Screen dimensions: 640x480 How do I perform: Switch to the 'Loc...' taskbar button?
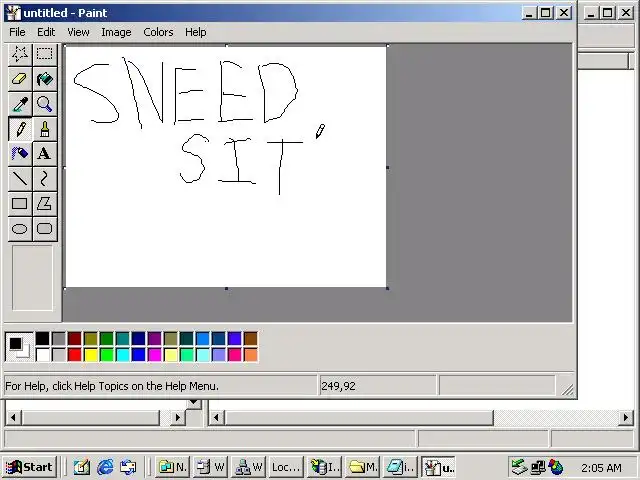(x=286, y=467)
